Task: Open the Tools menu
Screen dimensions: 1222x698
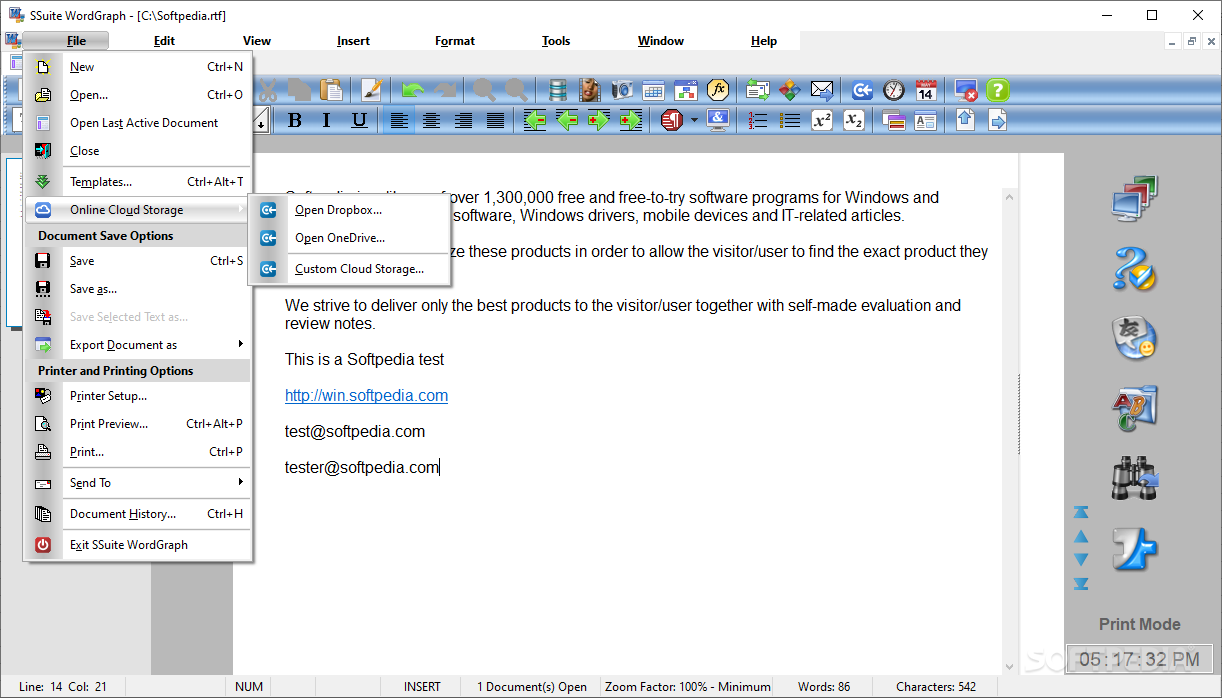Action: pos(556,41)
